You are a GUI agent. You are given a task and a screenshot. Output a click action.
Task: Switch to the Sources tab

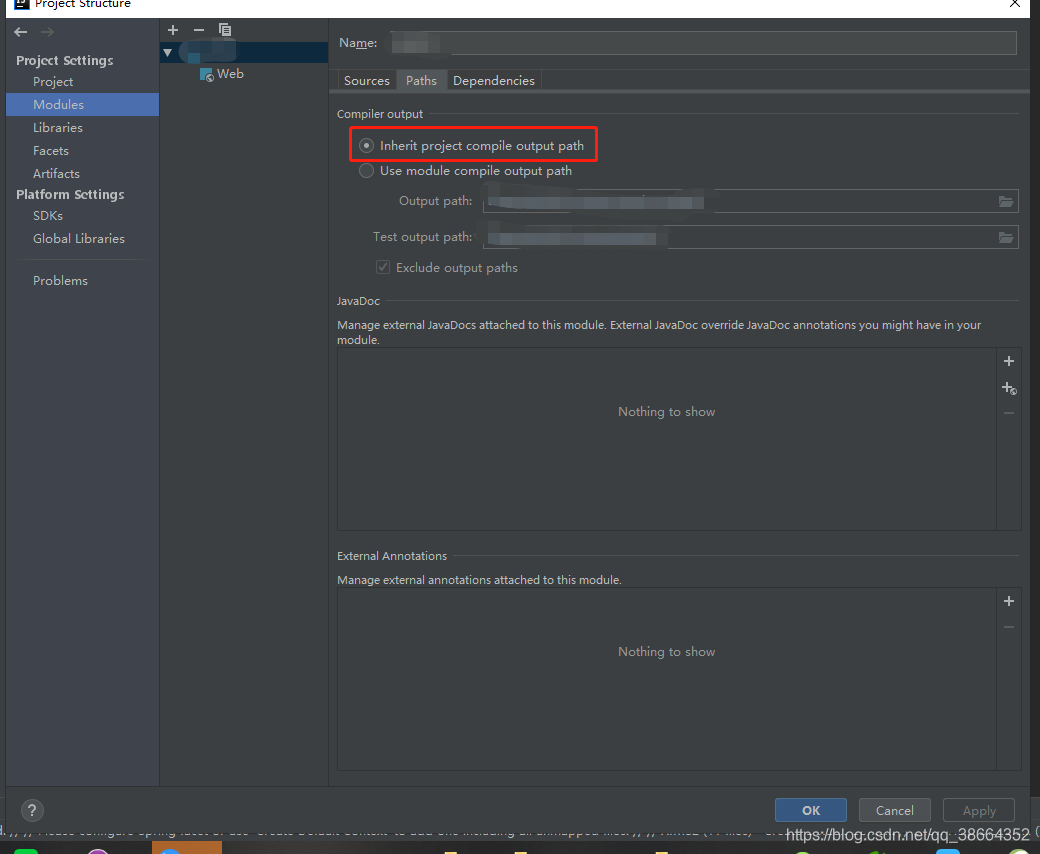pos(366,81)
